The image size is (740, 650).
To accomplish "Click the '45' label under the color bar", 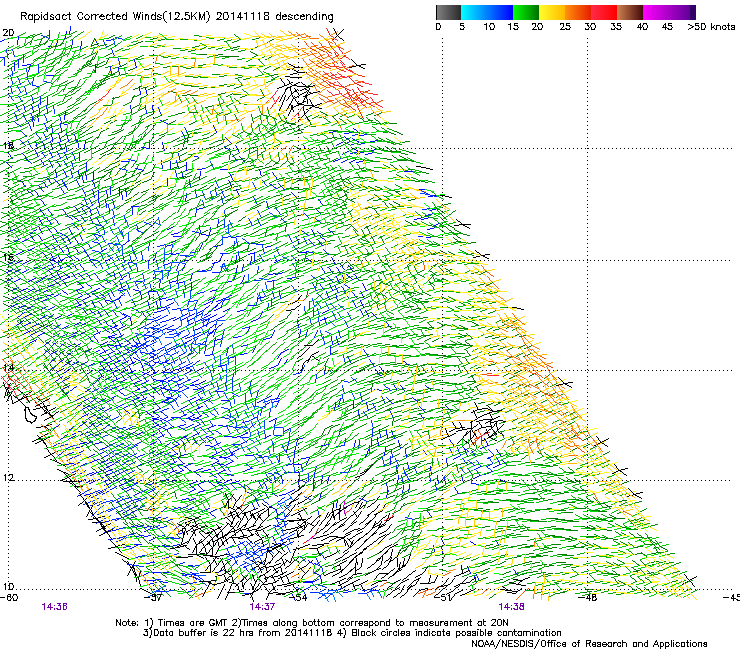I will [x=667, y=27].
